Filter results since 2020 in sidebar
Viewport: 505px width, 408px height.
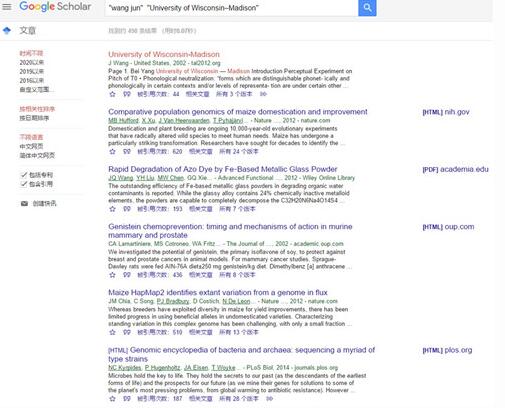pyautogui.click(x=32, y=62)
